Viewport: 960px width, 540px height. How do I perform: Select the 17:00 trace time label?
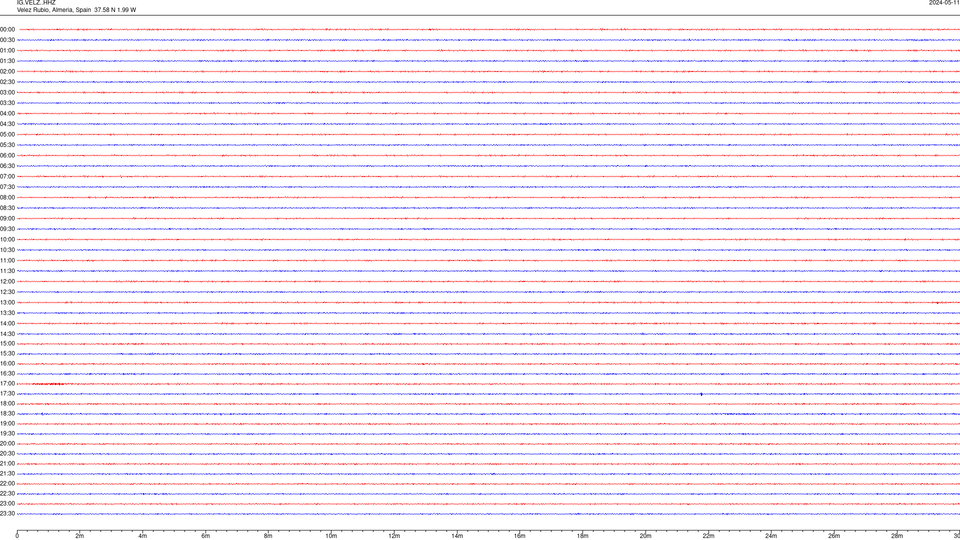[x=7, y=383]
